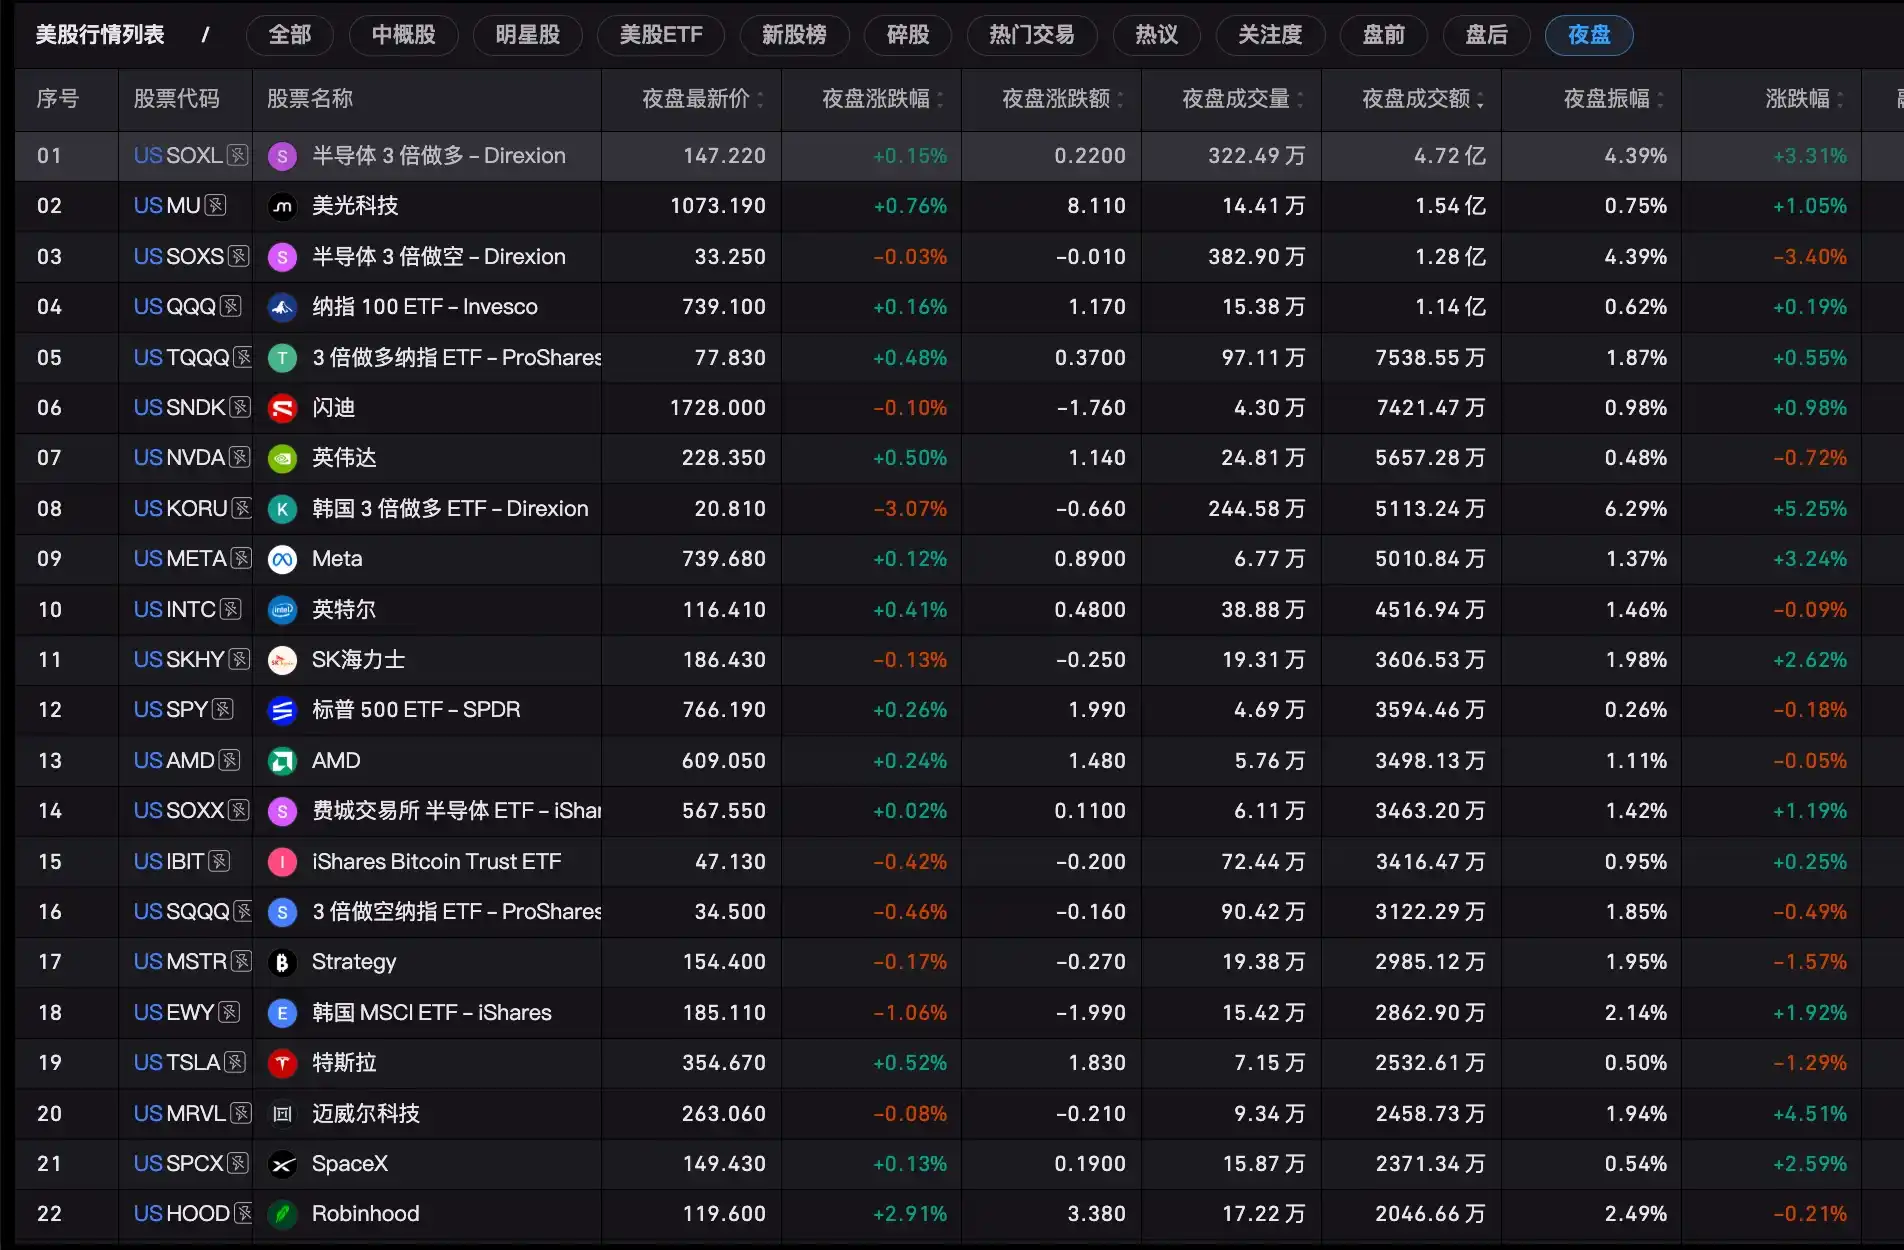Show the 美股ETF tab
Screen dimensions: 1904x1250
(x=661, y=35)
